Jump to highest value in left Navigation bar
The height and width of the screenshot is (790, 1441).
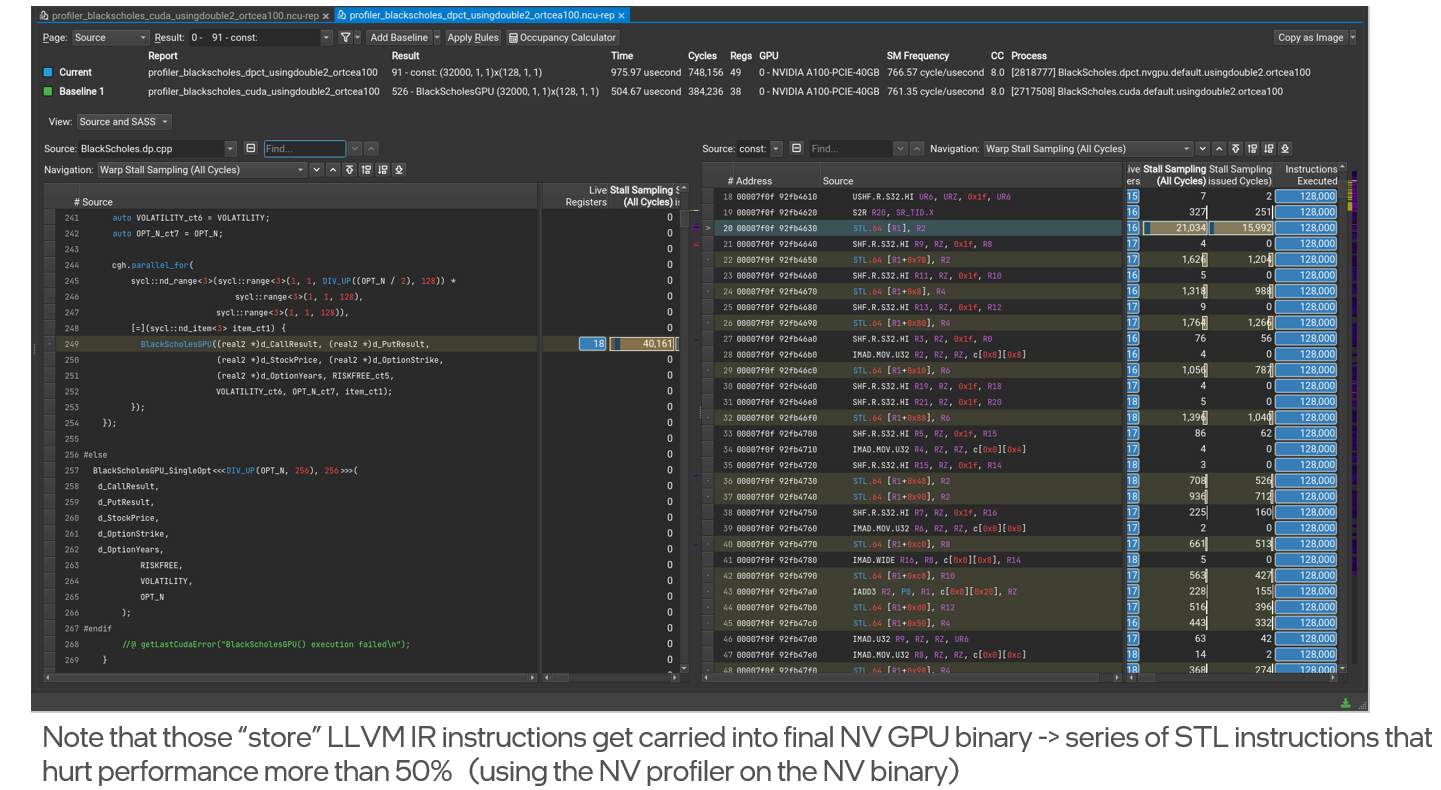click(x=349, y=170)
